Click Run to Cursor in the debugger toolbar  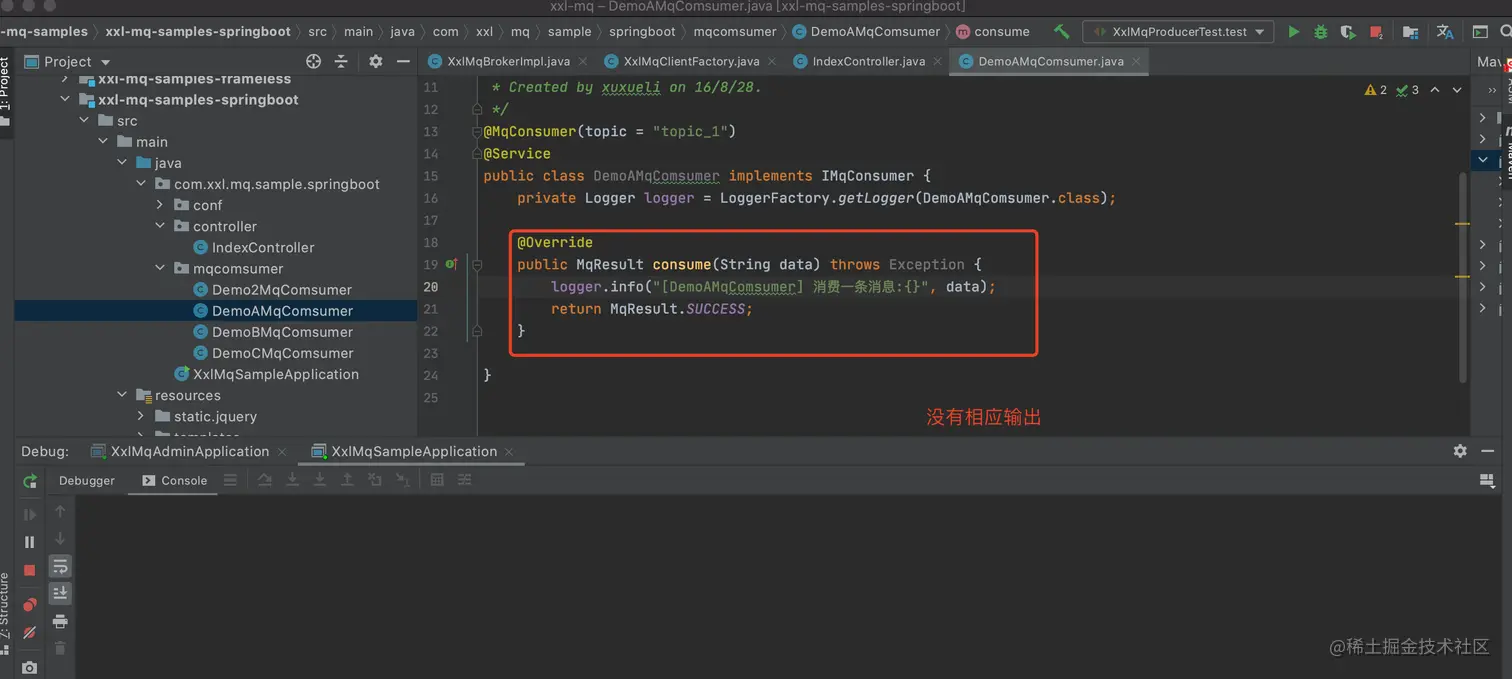[x=402, y=480]
